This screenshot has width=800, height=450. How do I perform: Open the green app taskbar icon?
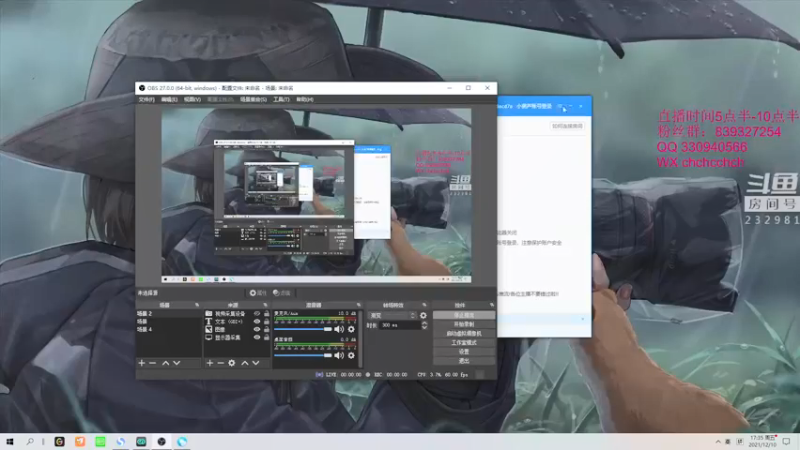[x=100, y=441]
